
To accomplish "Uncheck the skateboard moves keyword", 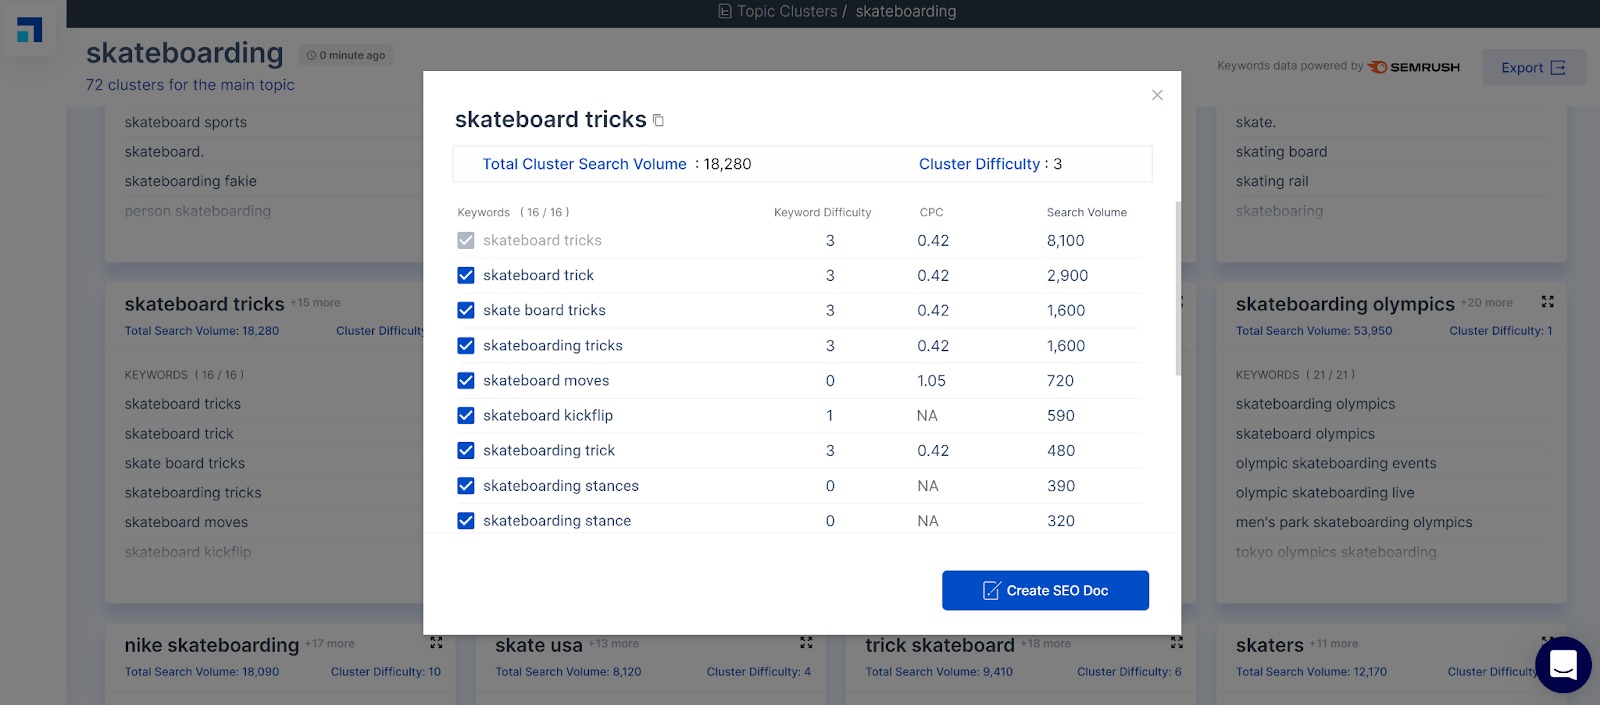I will 466,380.
